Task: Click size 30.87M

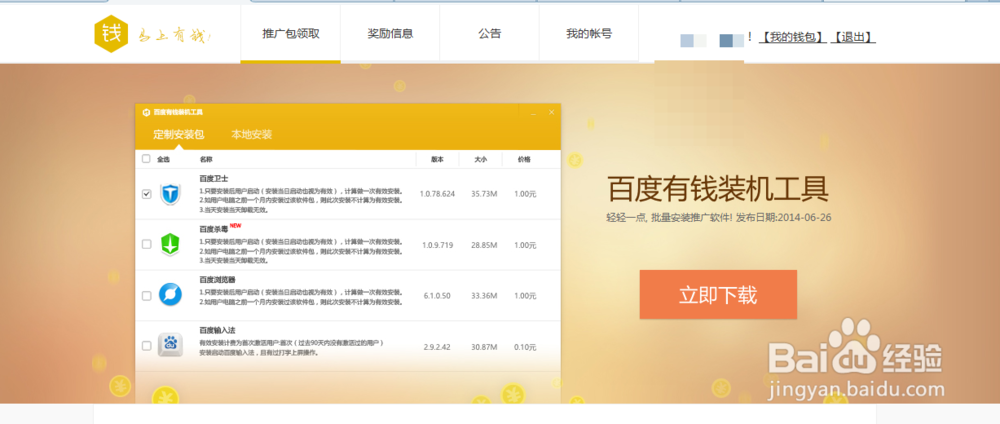Action: point(484,347)
